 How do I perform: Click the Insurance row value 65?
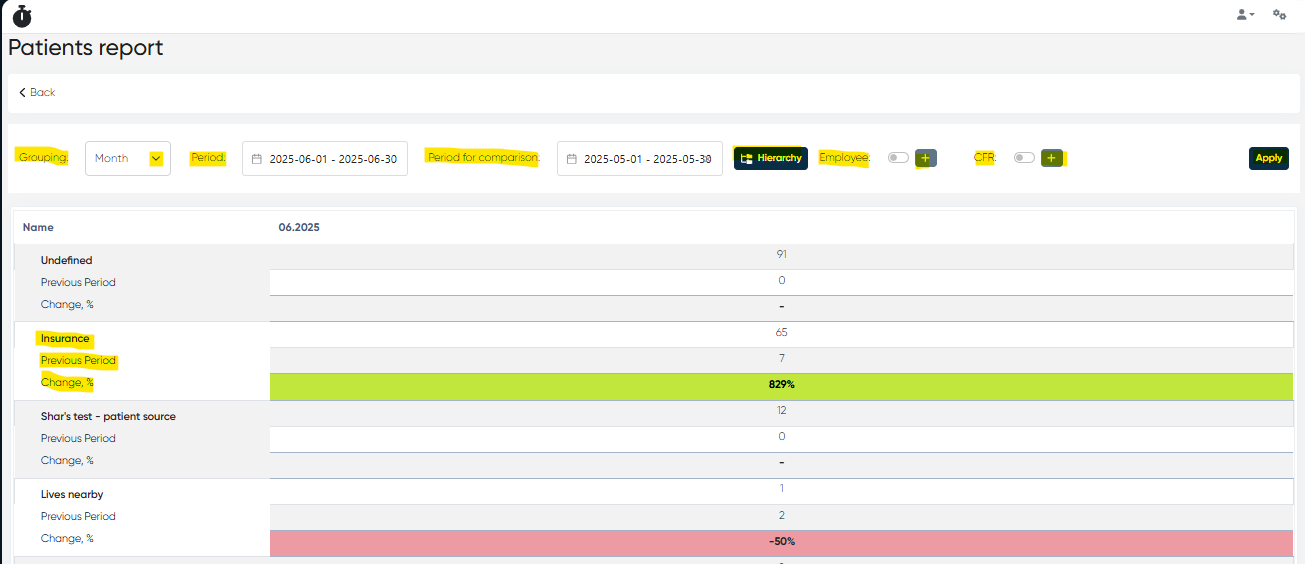(781, 332)
